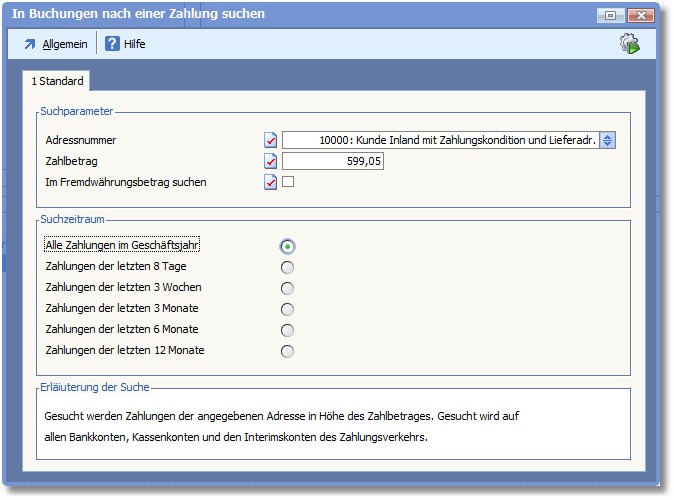This screenshot has height=500, width=674.
Task: Choose Zahlungen der letzten 12 Monate
Action: click(x=288, y=351)
